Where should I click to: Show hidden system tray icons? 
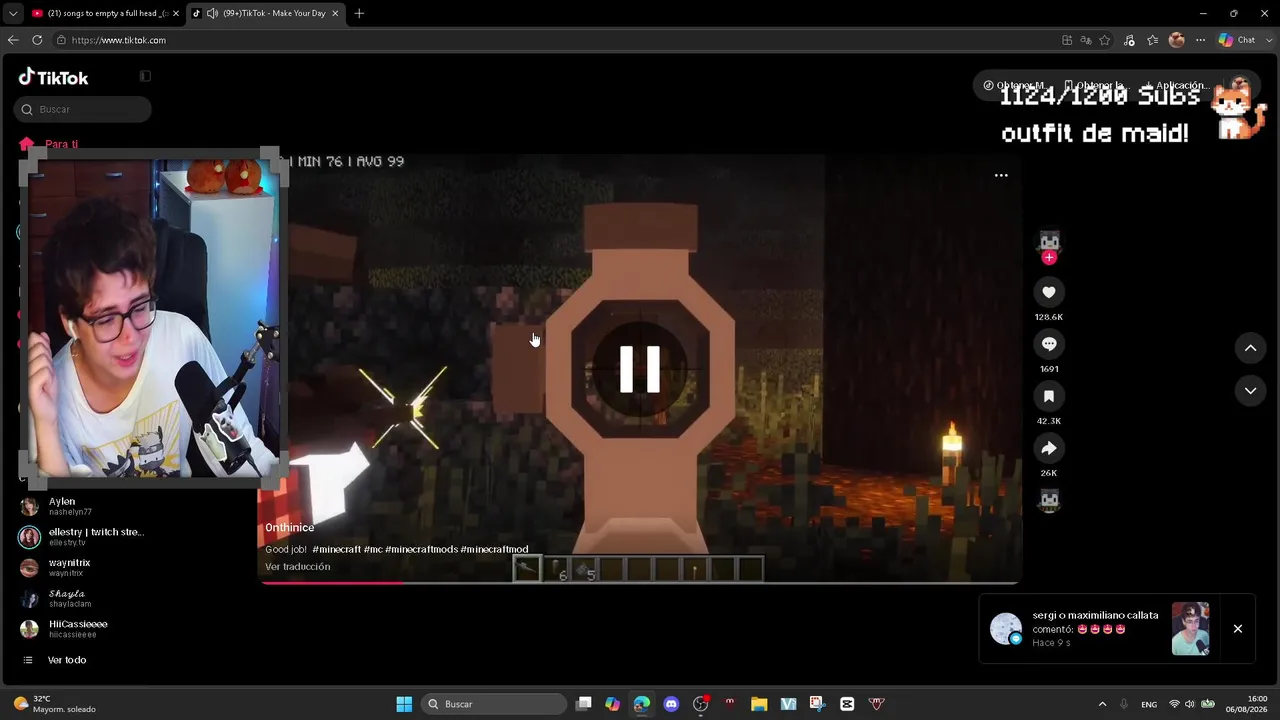pyautogui.click(x=1103, y=704)
